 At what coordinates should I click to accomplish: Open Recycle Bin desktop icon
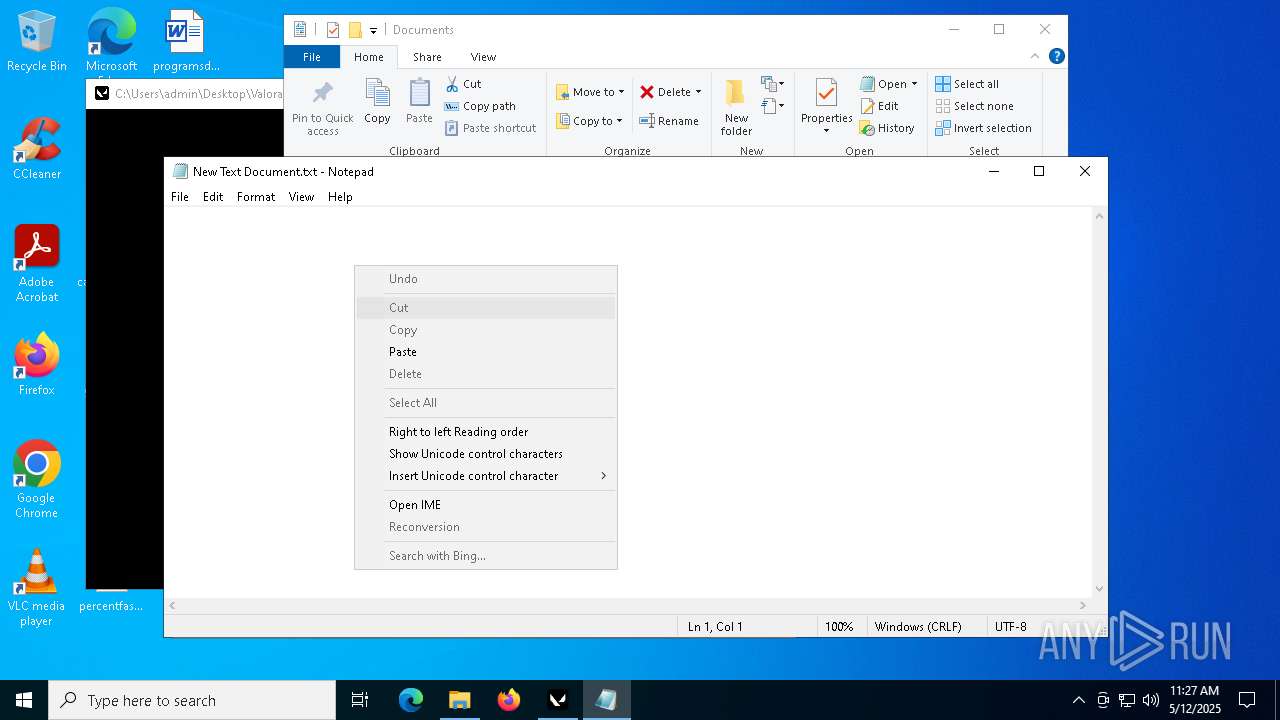pyautogui.click(x=37, y=42)
